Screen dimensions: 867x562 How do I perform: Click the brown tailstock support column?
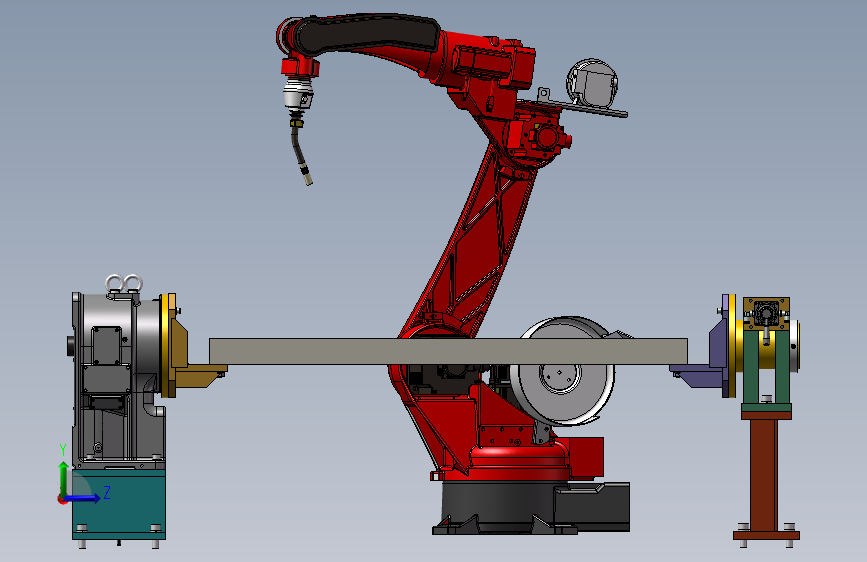click(x=765, y=475)
